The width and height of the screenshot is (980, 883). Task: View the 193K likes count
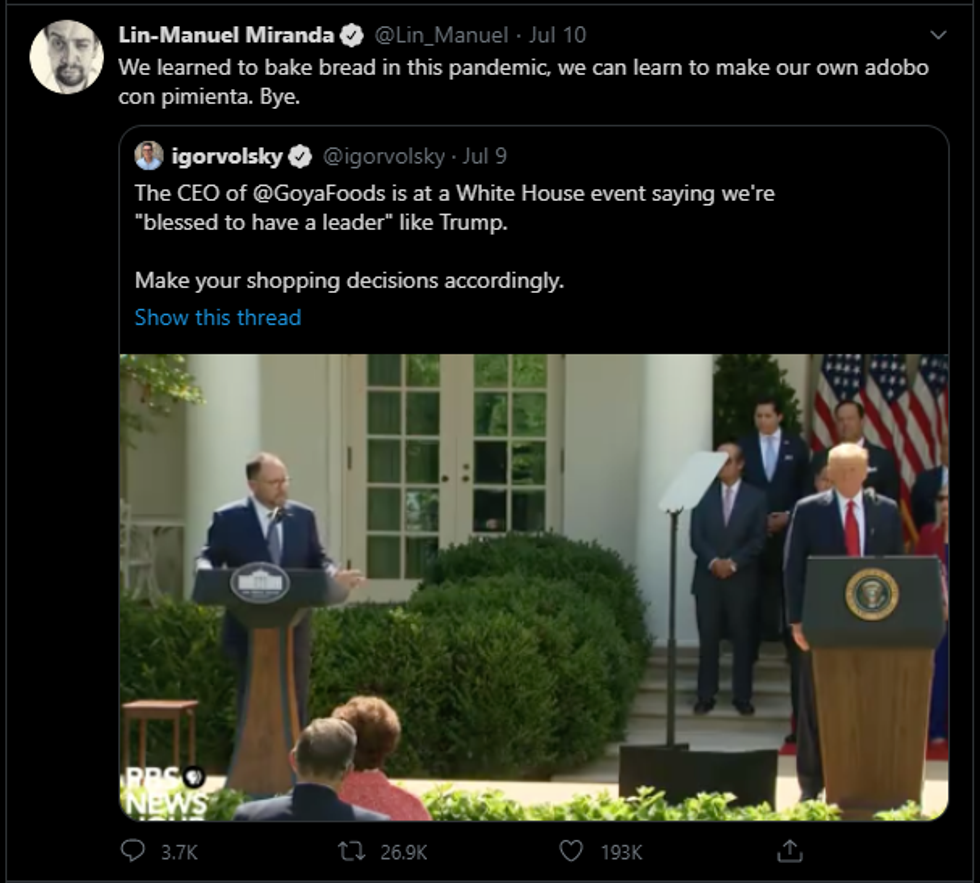point(621,852)
